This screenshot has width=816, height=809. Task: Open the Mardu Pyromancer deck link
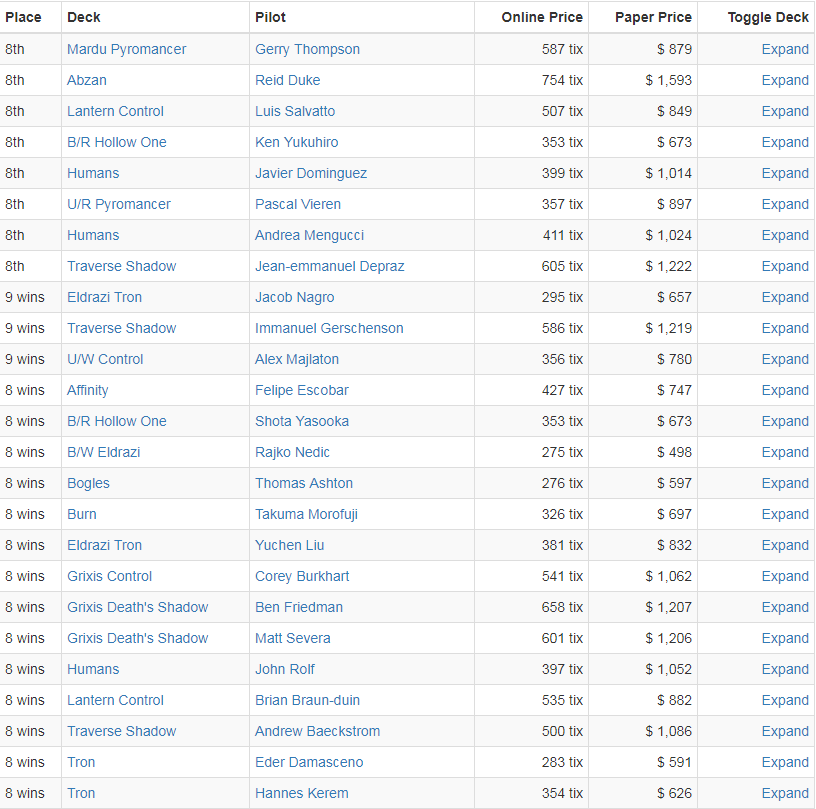point(126,49)
